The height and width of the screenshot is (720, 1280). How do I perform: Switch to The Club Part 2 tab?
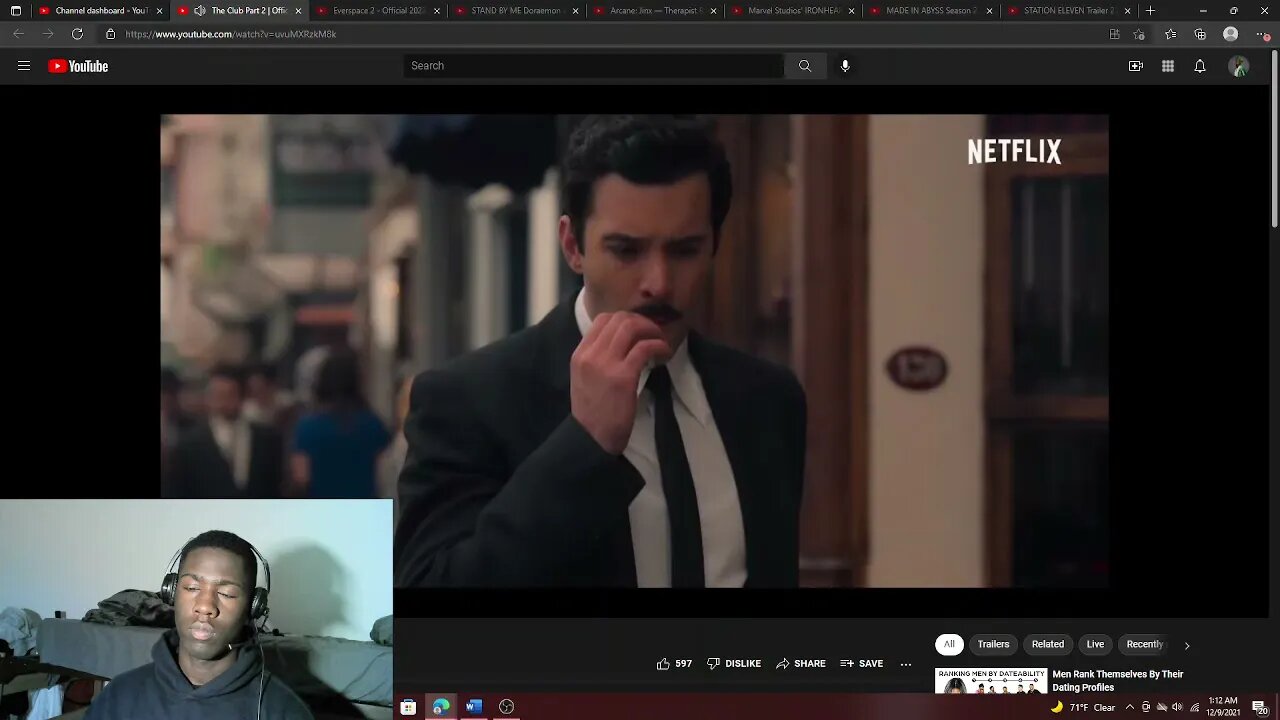240,11
